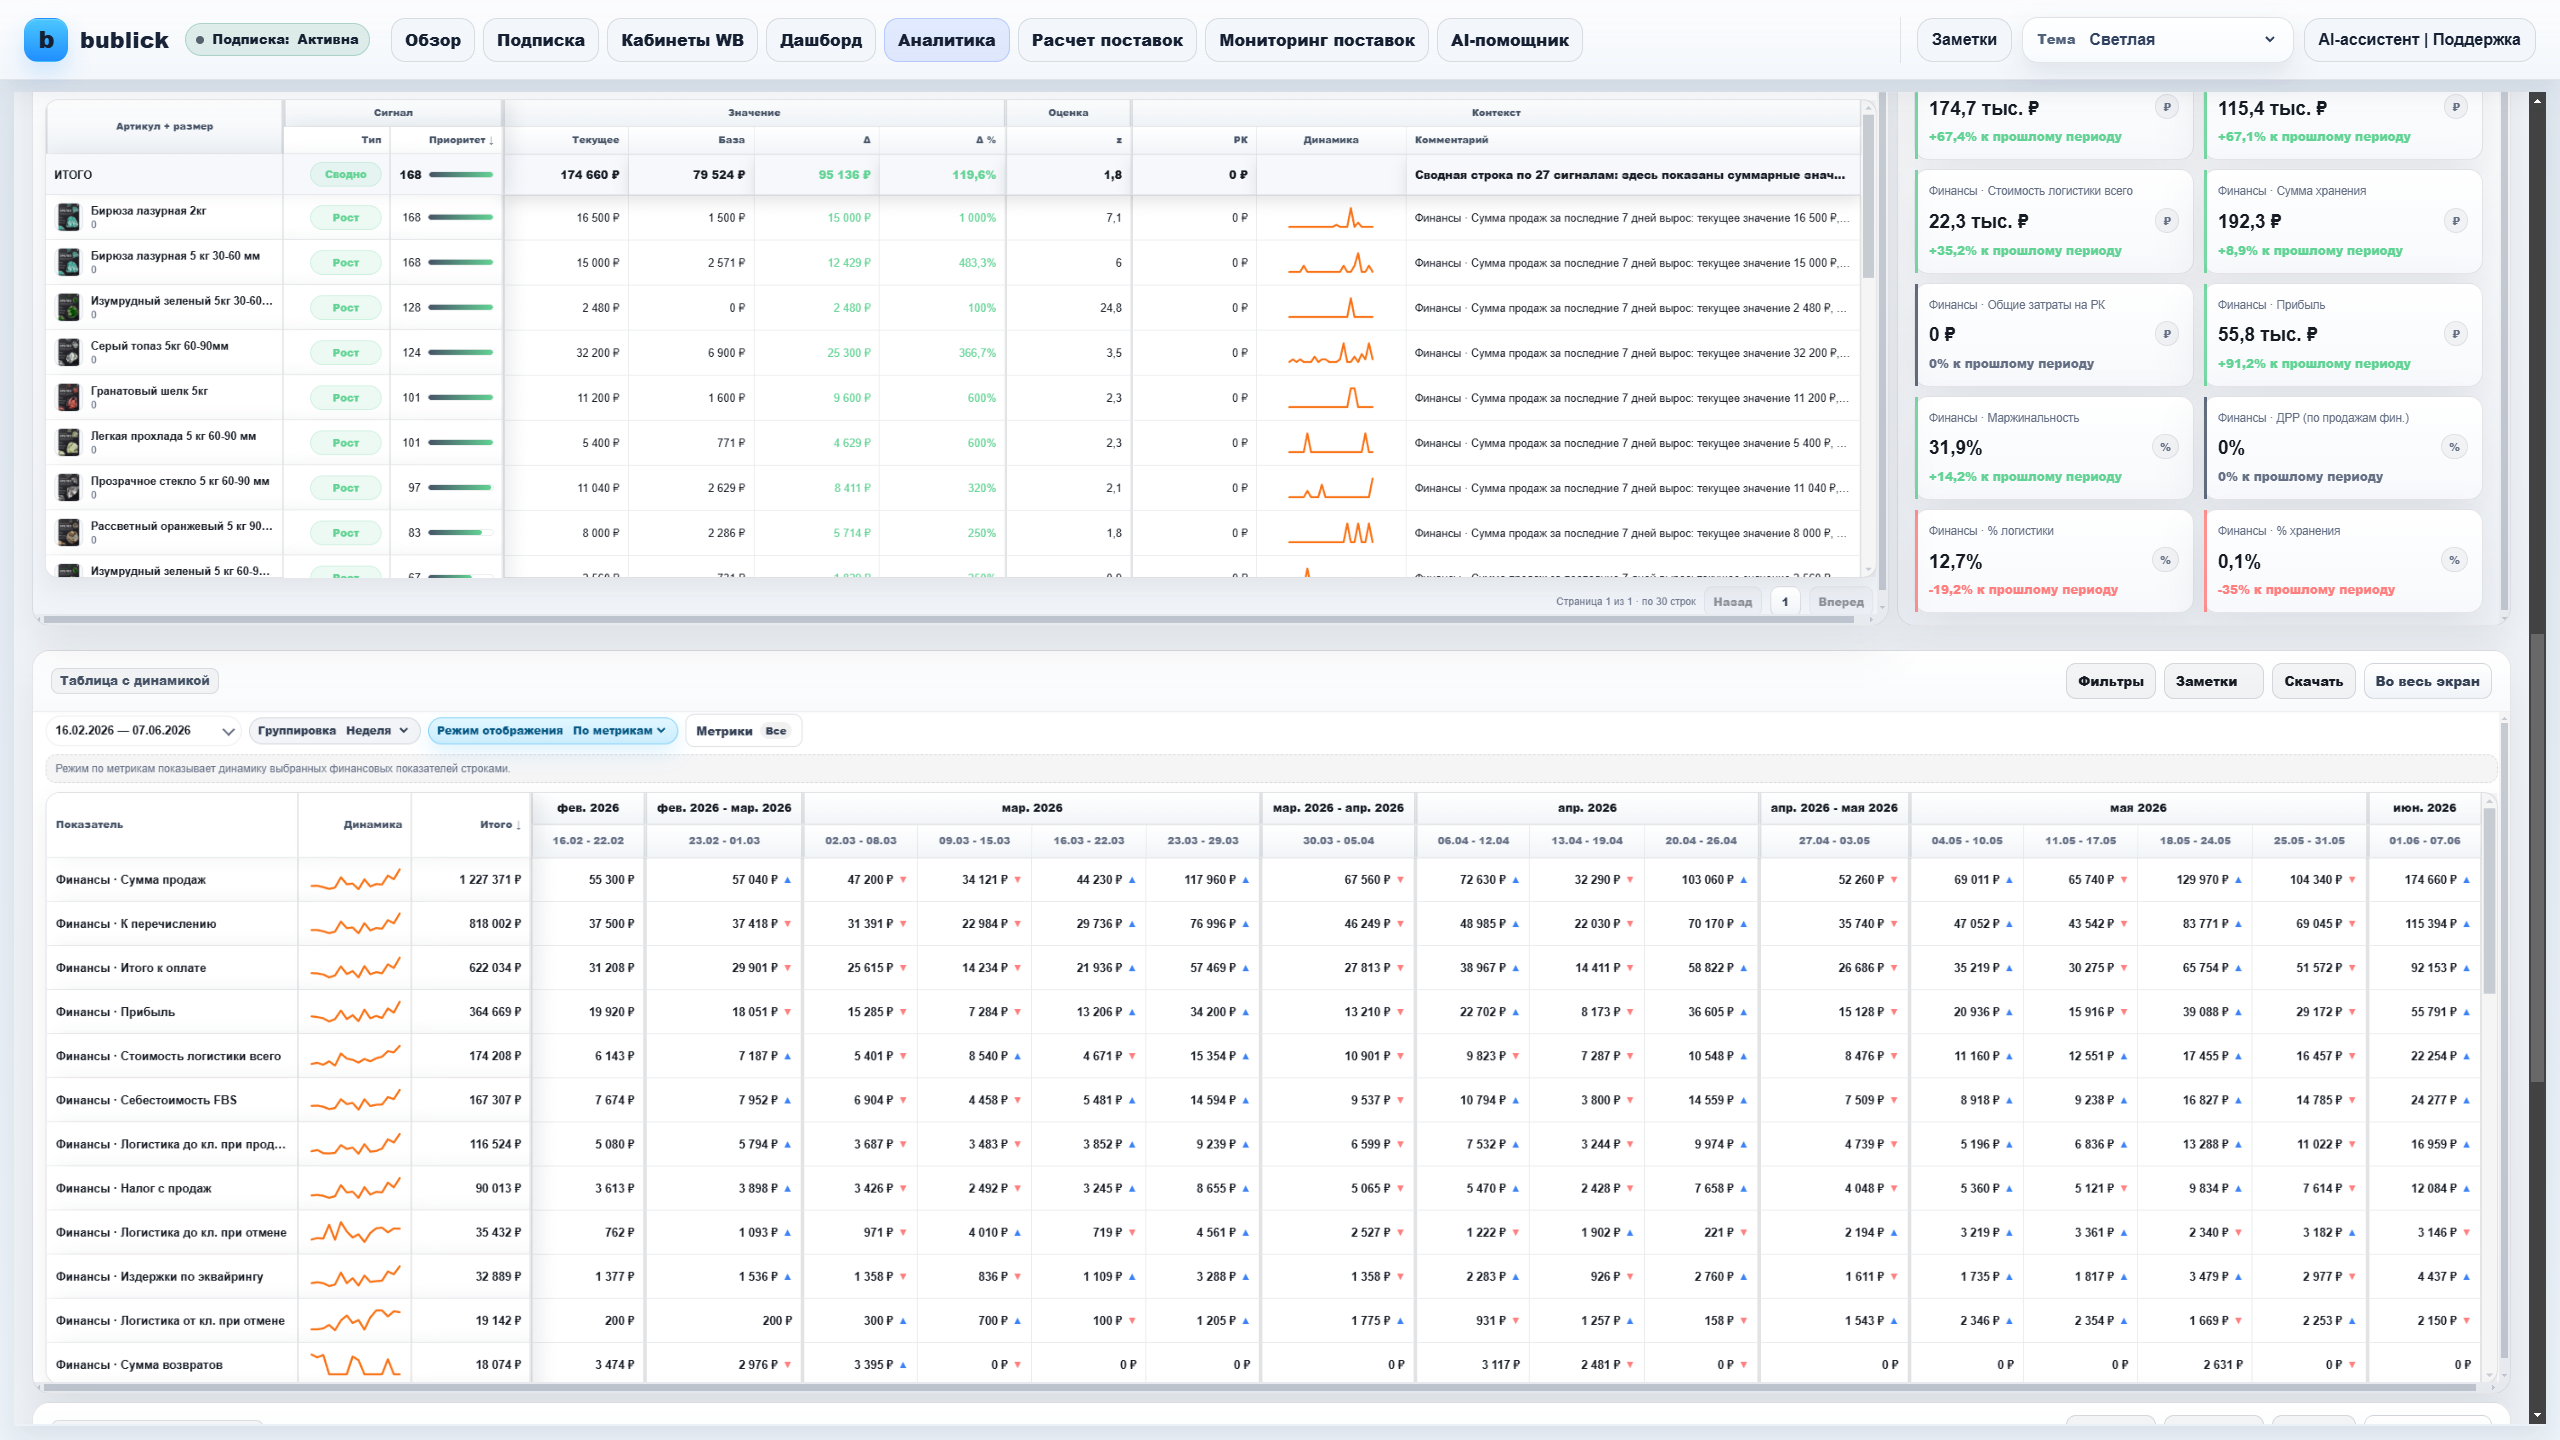Click ruble icon on Прибыль card
2560x1440 pixels.
[x=2455, y=334]
